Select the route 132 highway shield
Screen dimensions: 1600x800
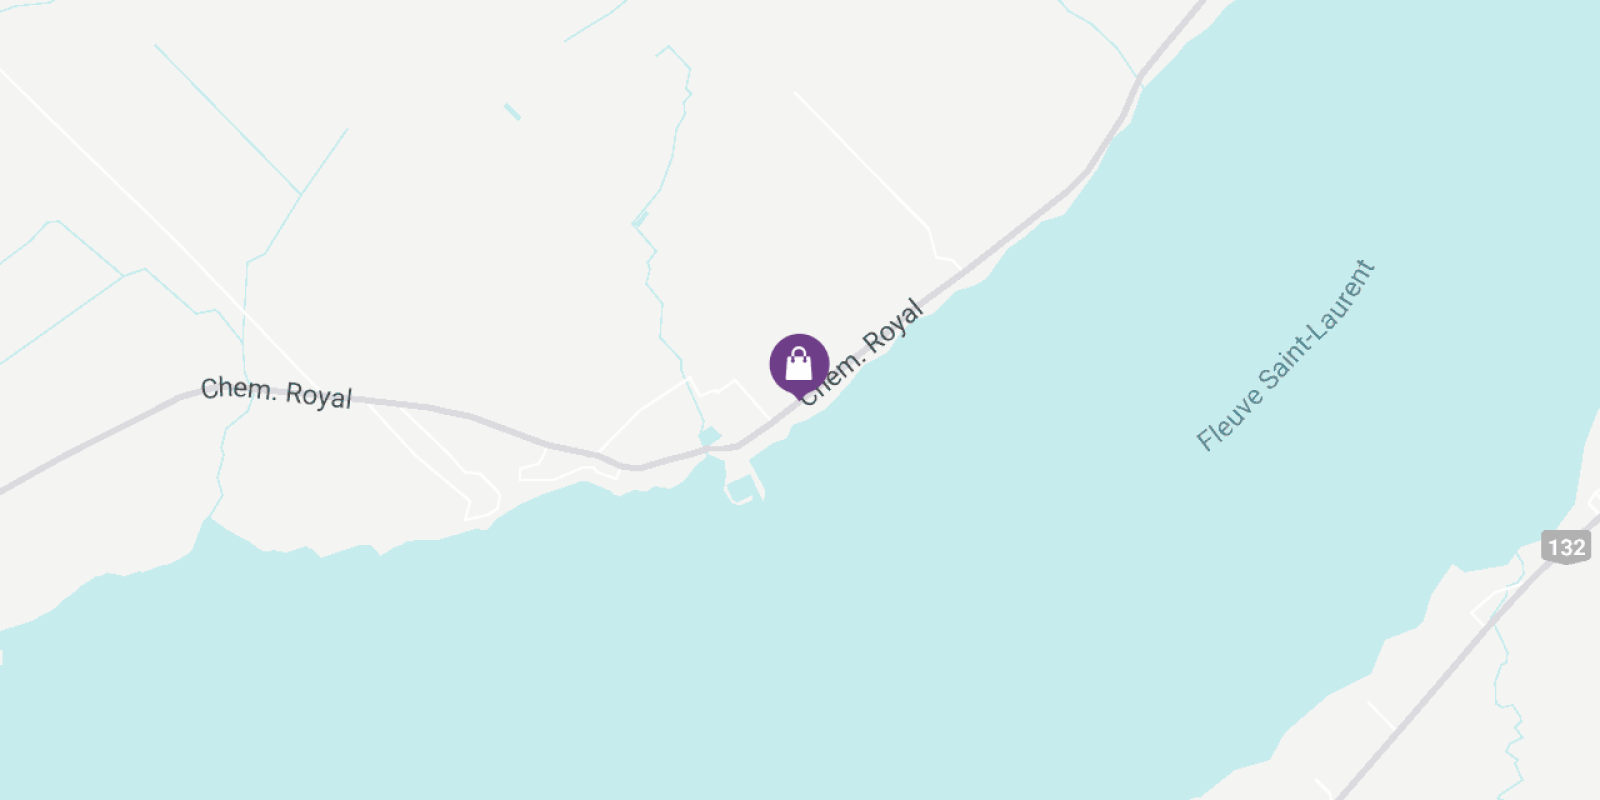pyautogui.click(x=1566, y=547)
